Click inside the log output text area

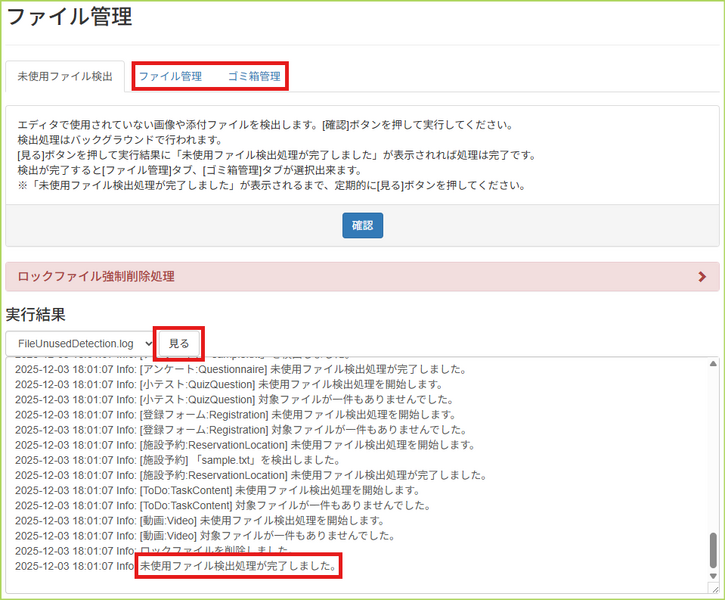click(500, 470)
